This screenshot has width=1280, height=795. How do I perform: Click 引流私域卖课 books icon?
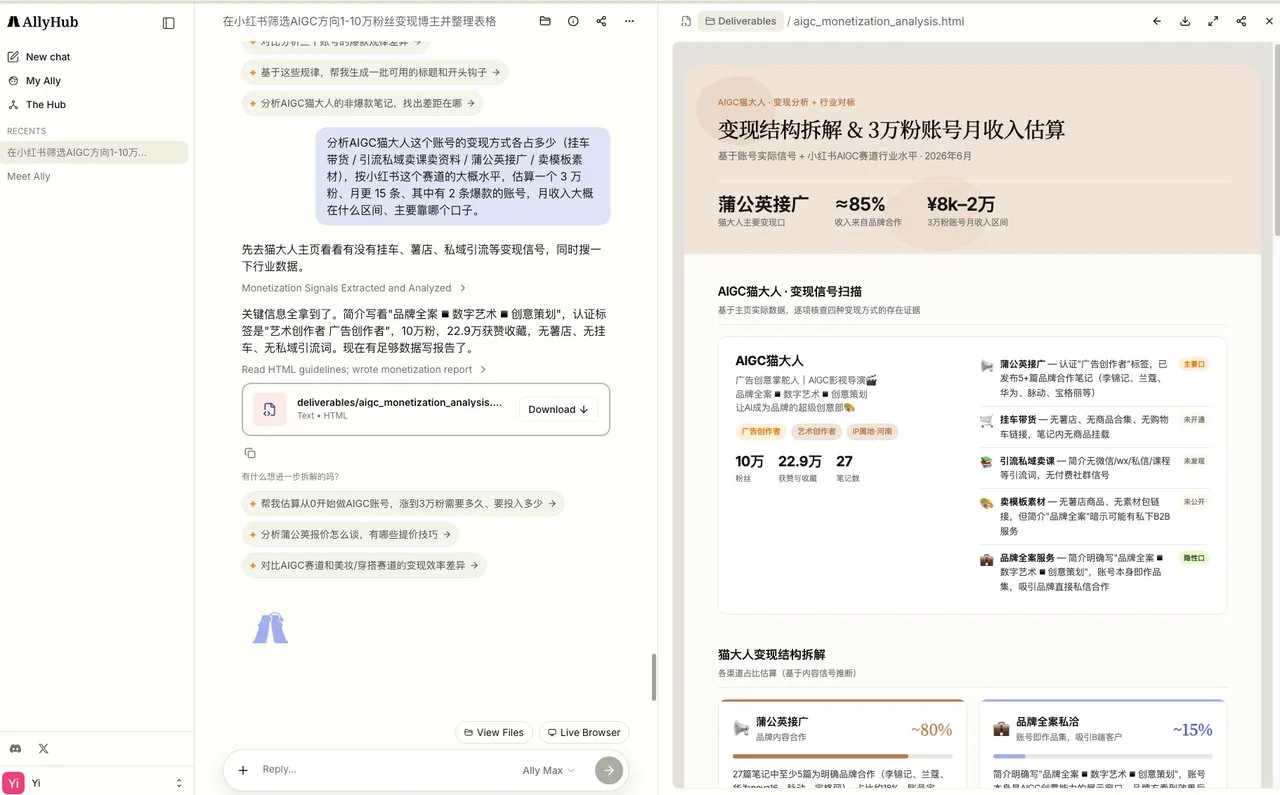987,462
